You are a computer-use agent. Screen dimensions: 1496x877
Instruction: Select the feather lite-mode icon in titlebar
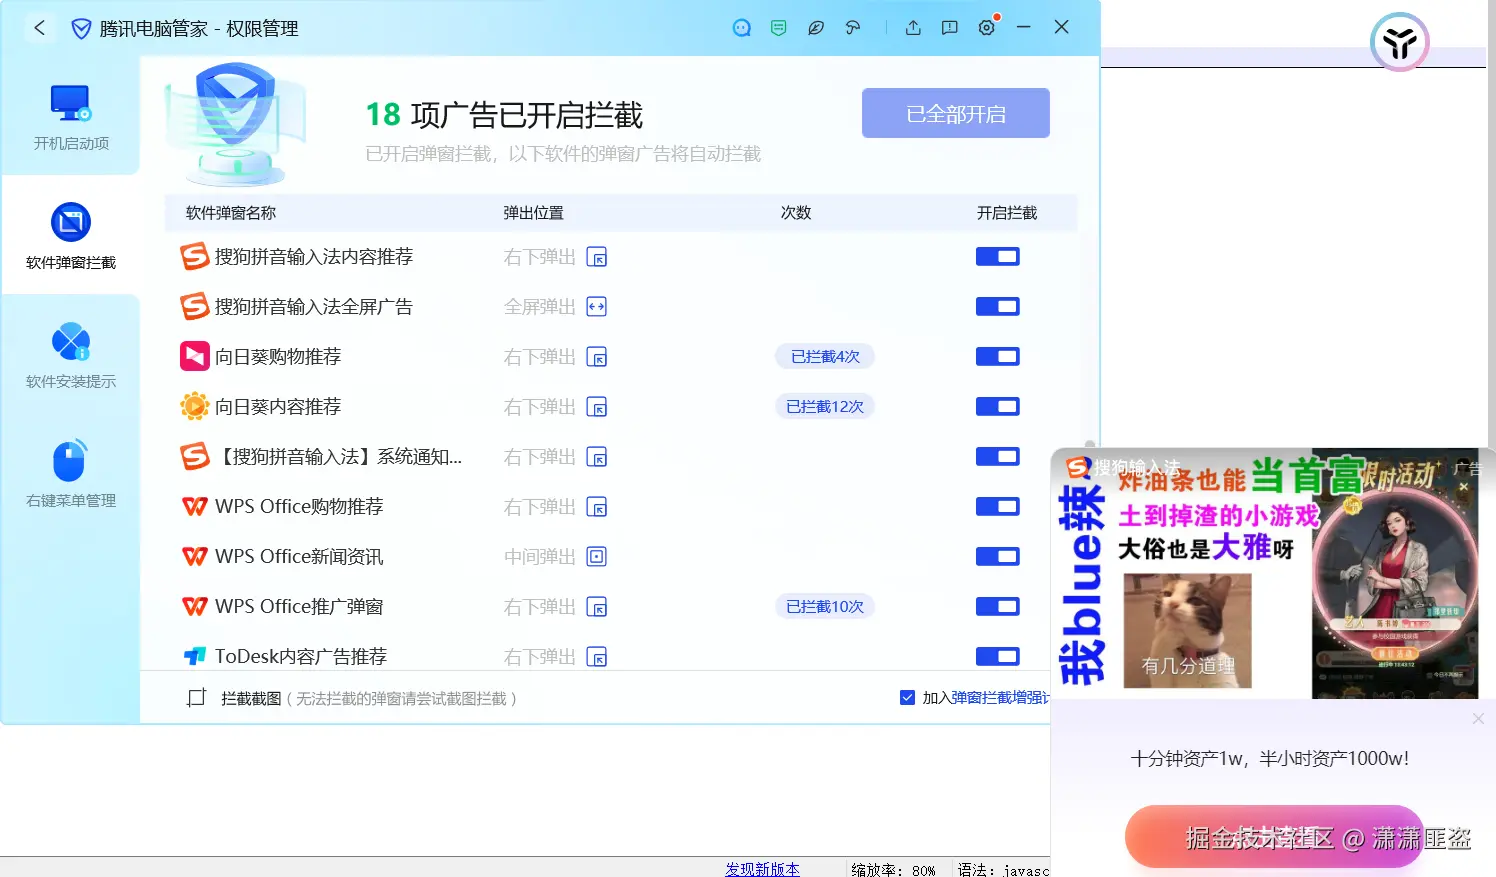[816, 28]
